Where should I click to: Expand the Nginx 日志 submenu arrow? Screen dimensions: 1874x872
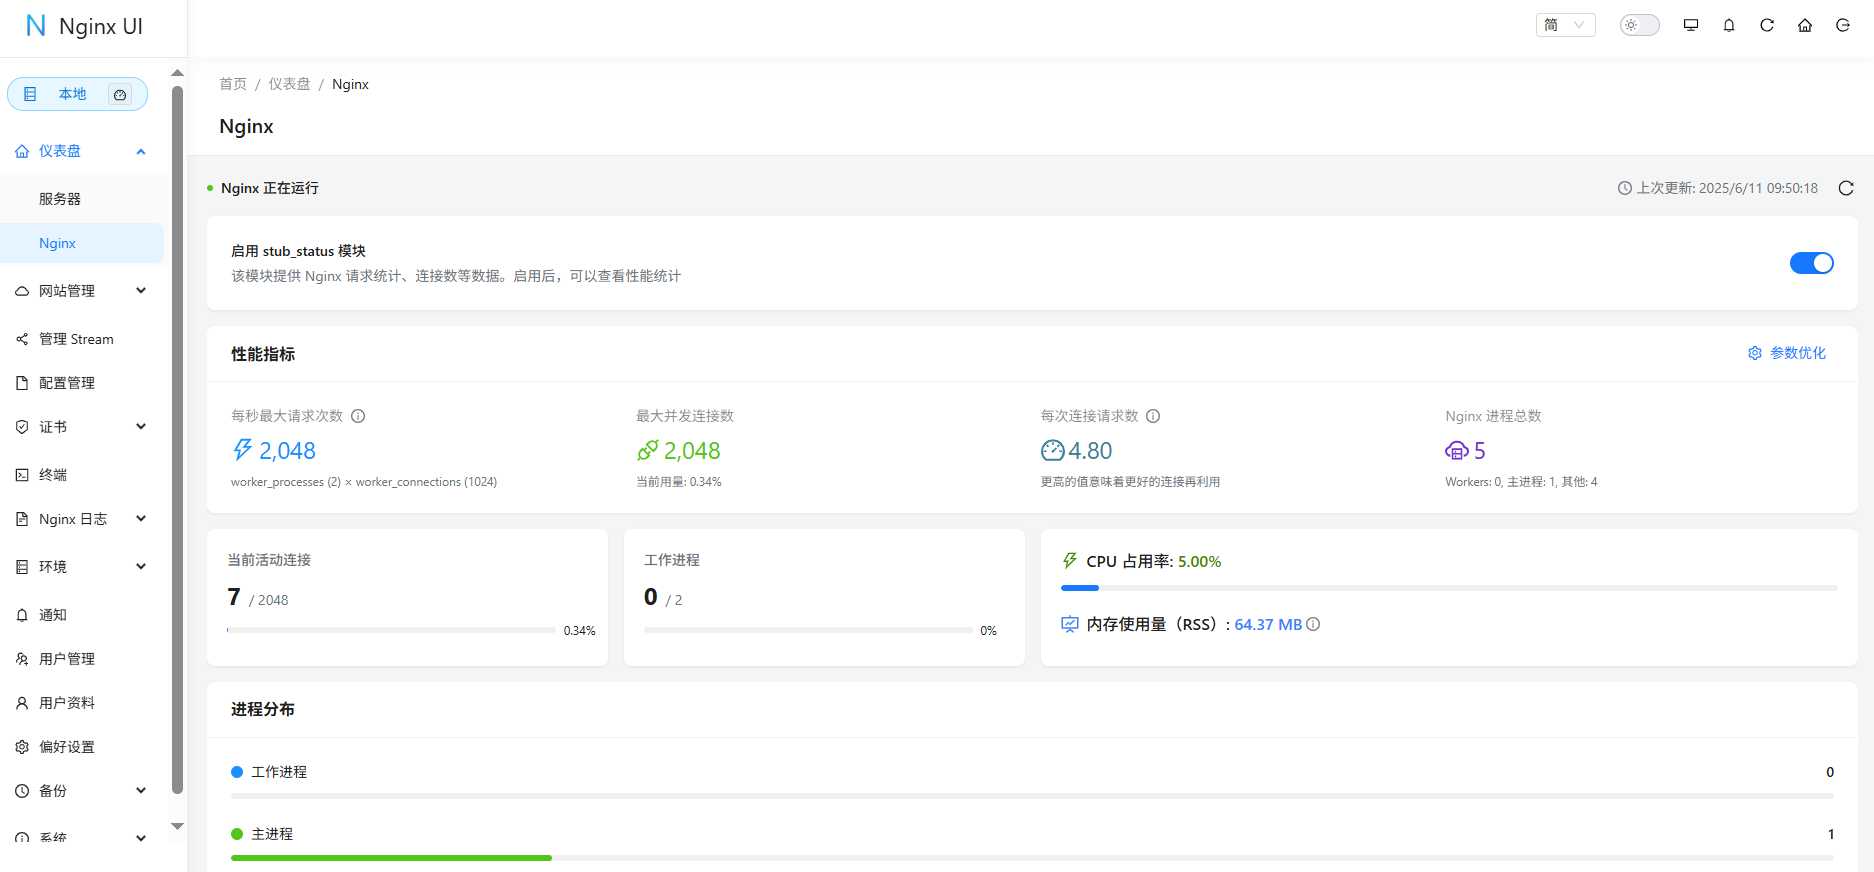[141, 519]
